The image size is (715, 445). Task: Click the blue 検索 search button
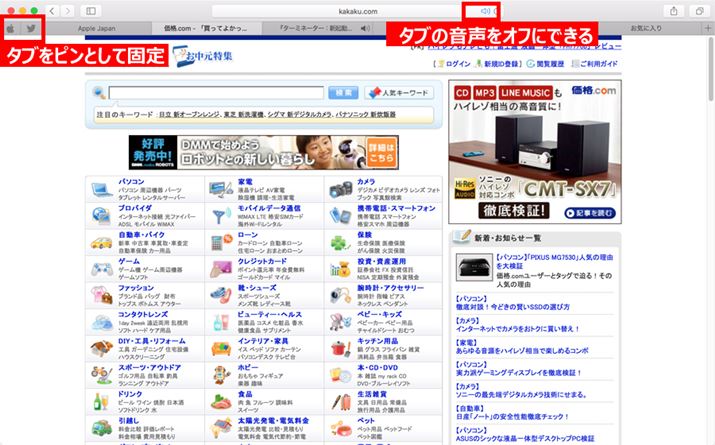coord(343,93)
